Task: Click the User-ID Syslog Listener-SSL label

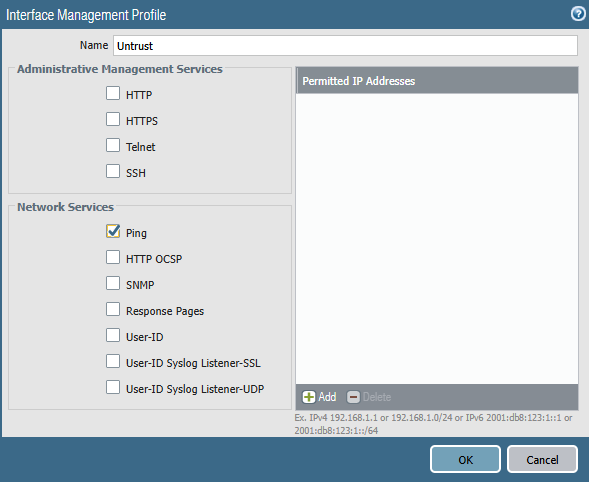Action: [193, 363]
